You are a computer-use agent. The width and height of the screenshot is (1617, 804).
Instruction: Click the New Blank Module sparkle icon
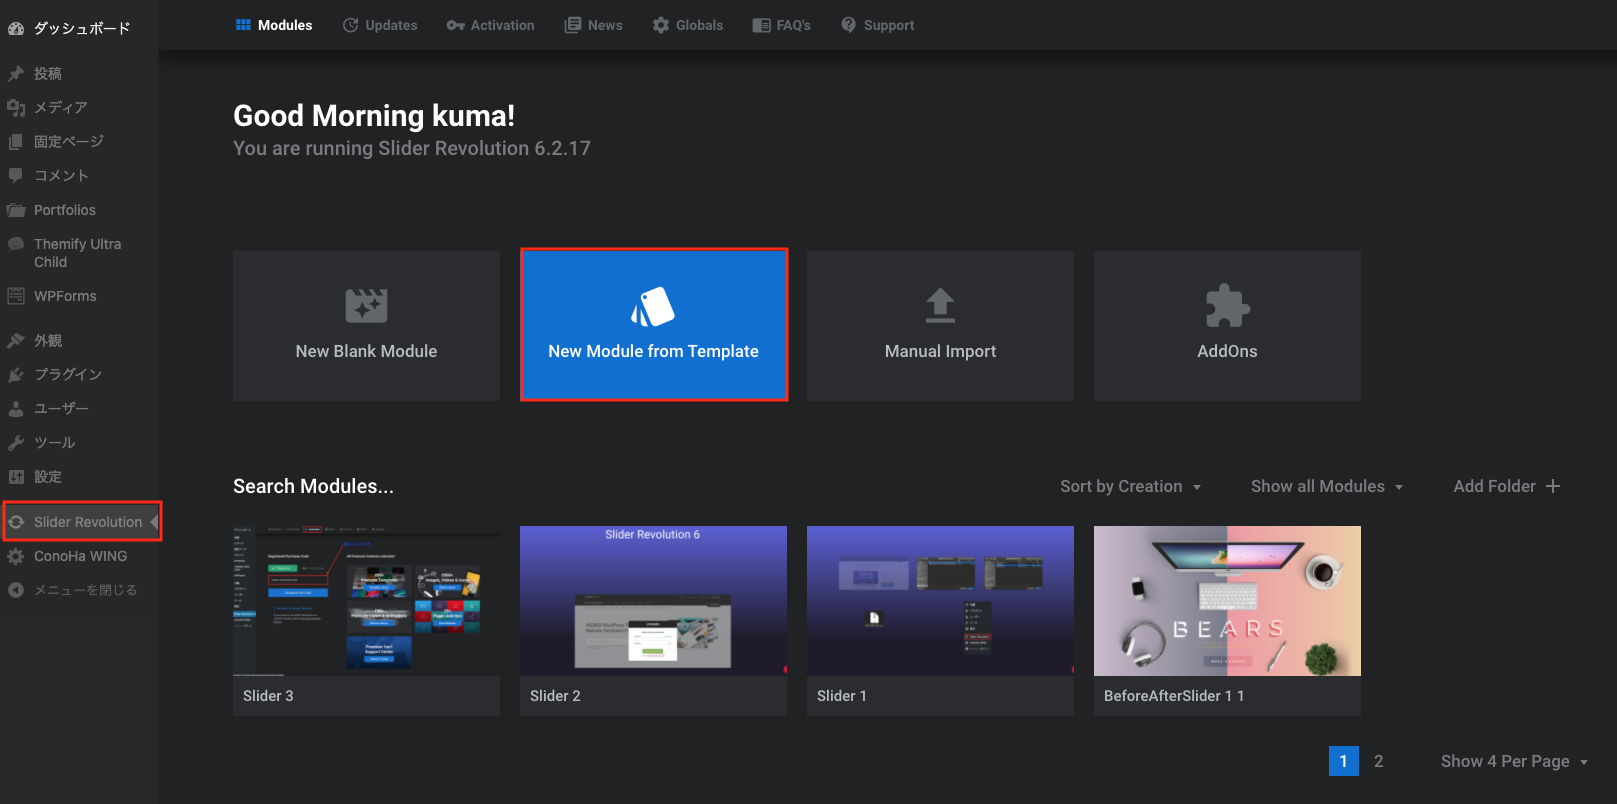tap(366, 306)
